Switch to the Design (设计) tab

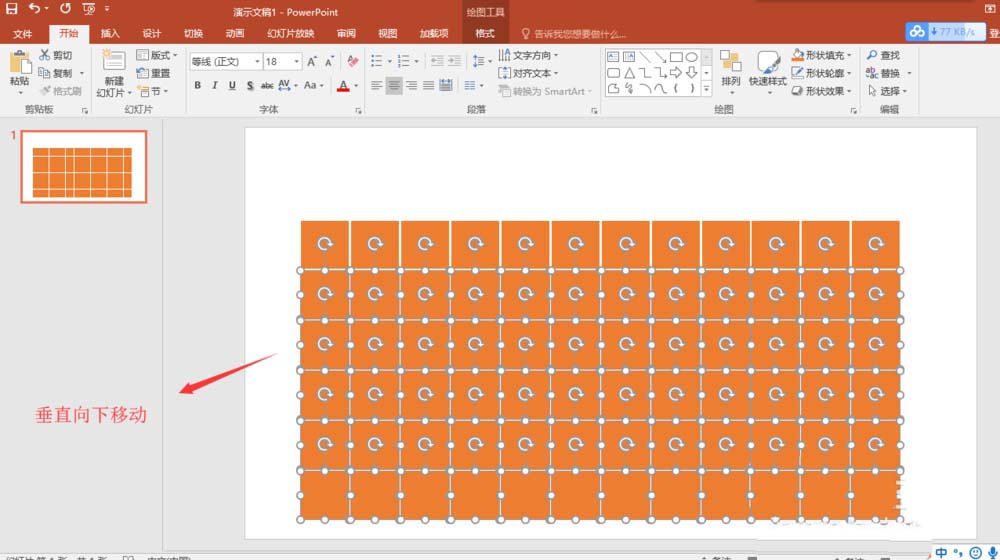pyautogui.click(x=152, y=34)
